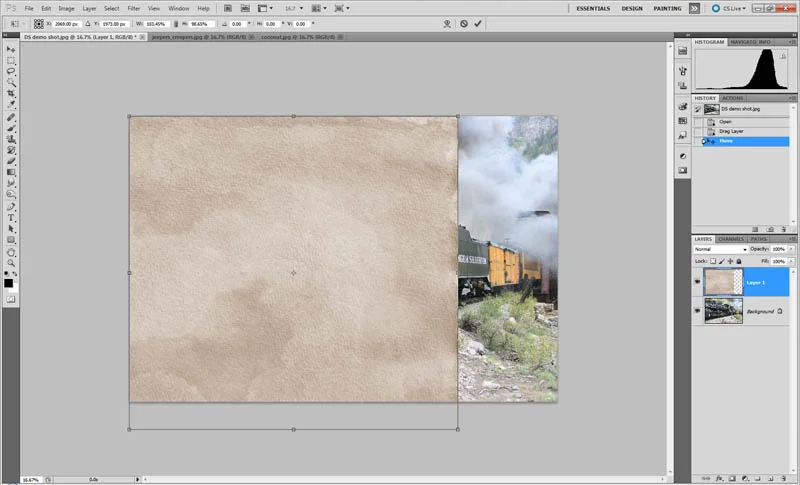Select the Path Selection tool
Screen dimensions: 800x485
[x=11, y=229]
